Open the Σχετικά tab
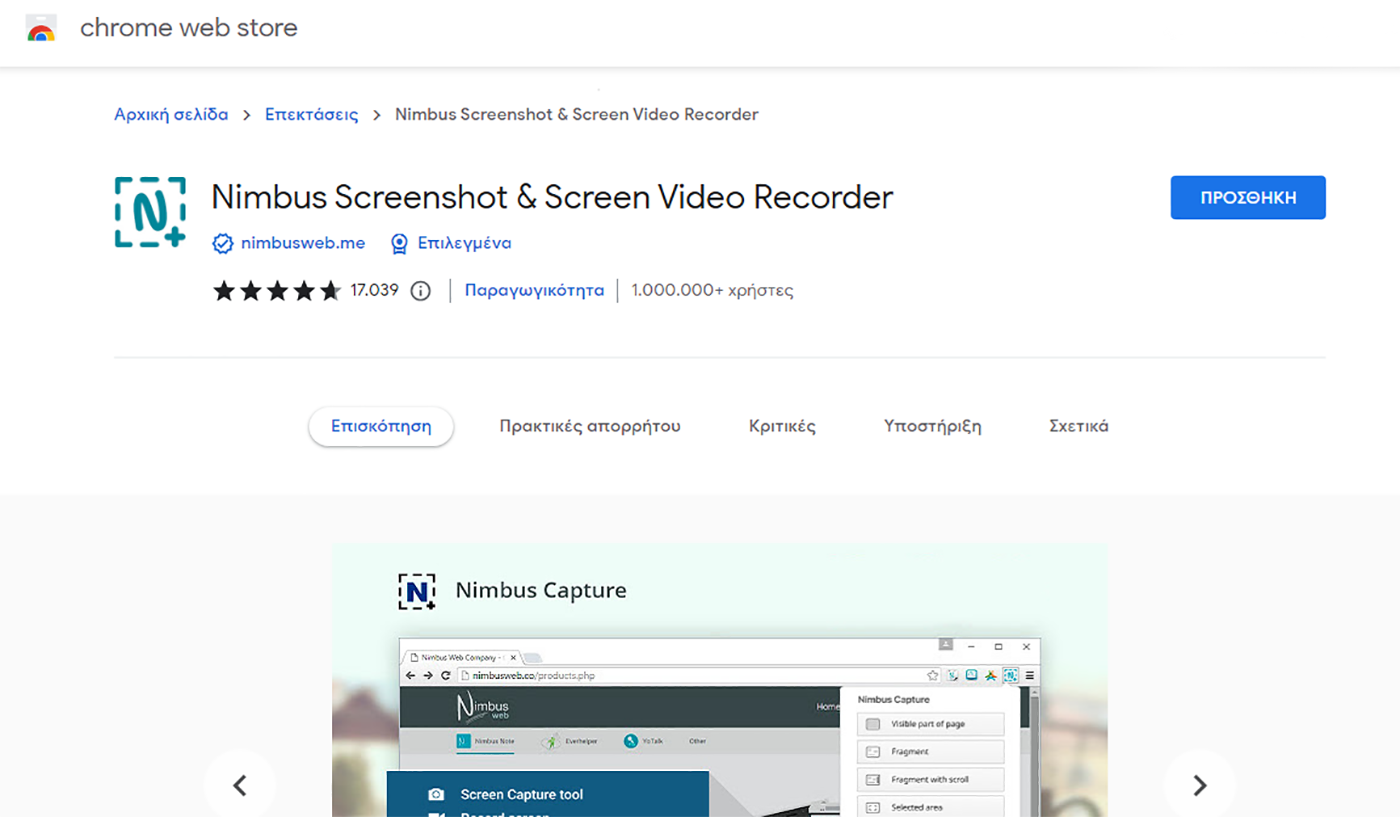The width and height of the screenshot is (1400, 817). pos(1078,425)
